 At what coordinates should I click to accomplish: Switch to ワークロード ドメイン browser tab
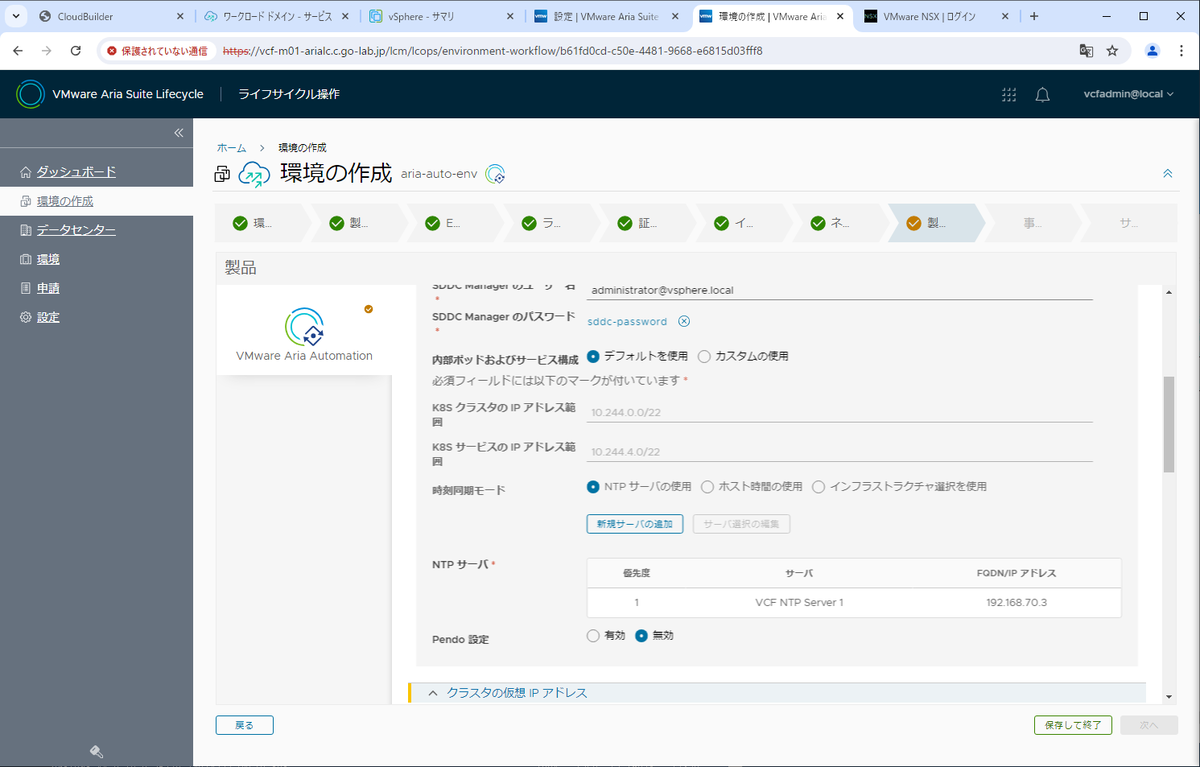278,17
